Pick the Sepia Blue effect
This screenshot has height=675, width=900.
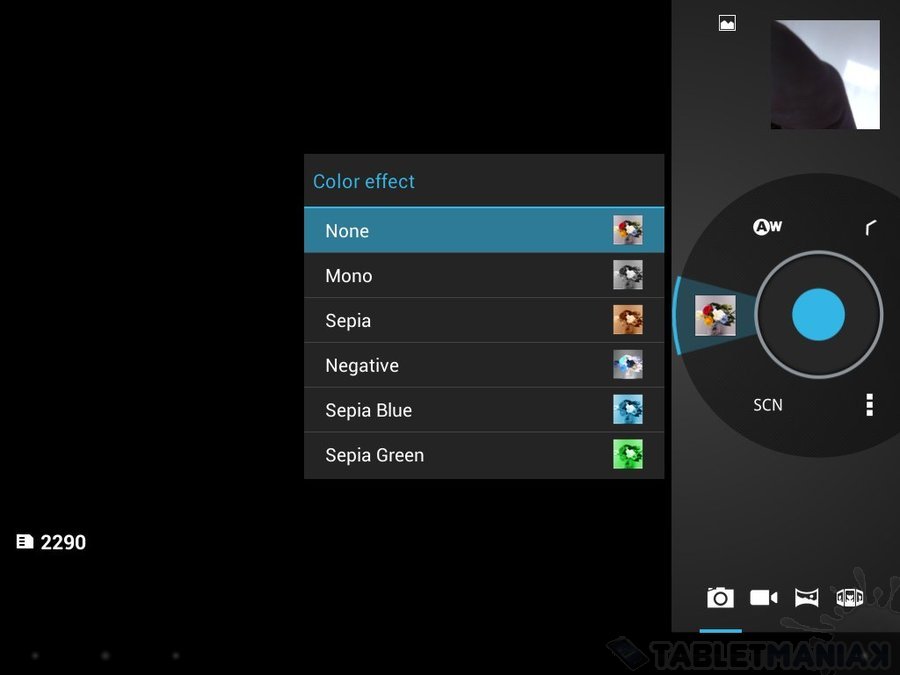tap(484, 410)
